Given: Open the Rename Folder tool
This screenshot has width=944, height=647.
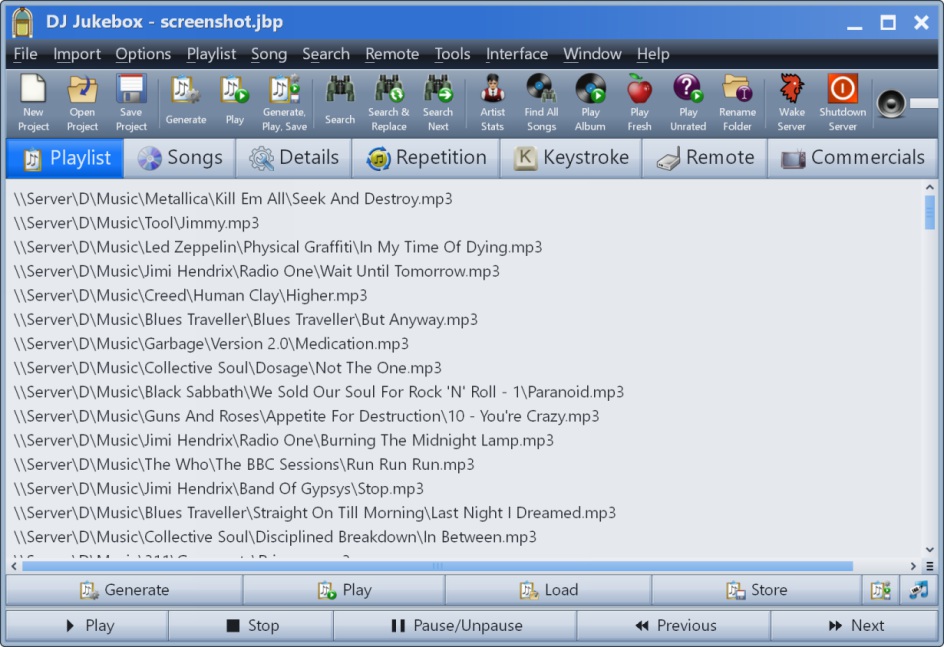Looking at the screenshot, I should pos(737,100).
